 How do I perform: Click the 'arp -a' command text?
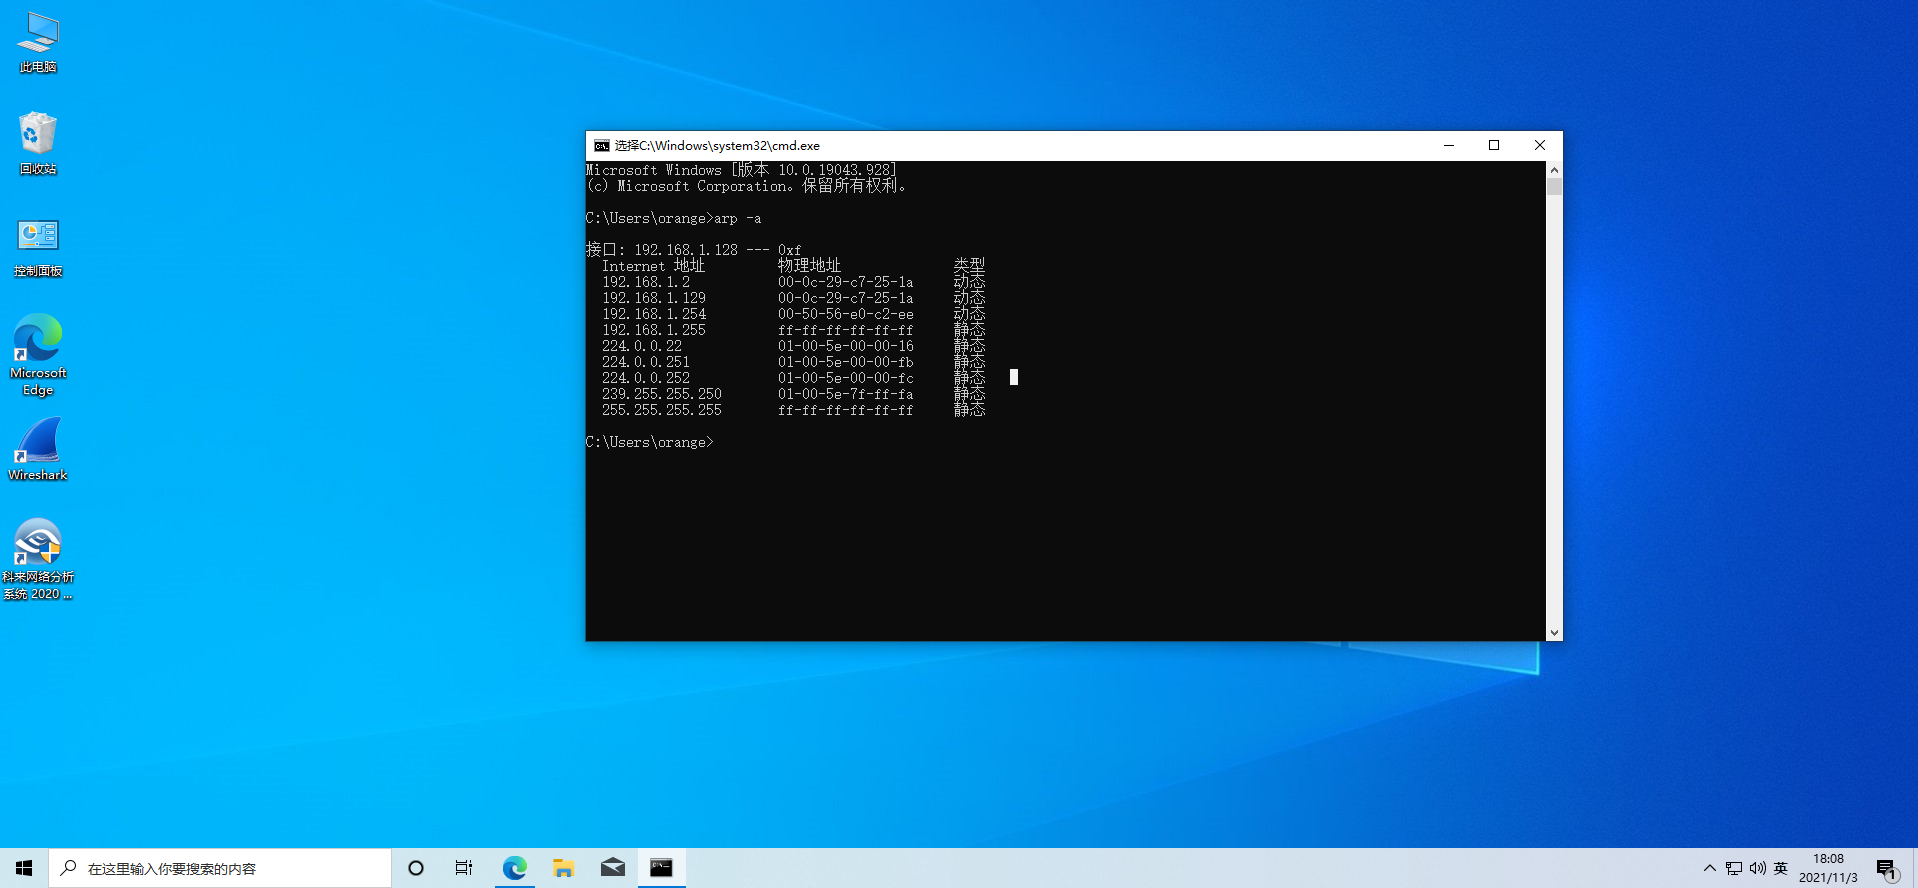[x=738, y=218]
